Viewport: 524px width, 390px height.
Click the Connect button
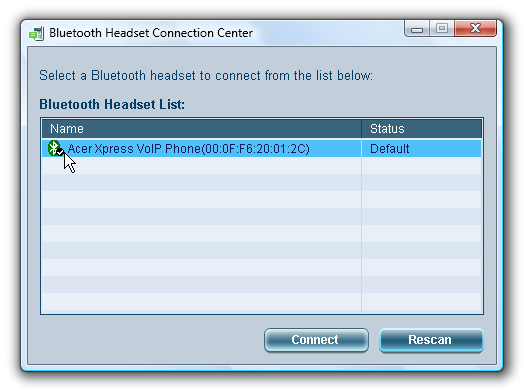[x=316, y=340]
